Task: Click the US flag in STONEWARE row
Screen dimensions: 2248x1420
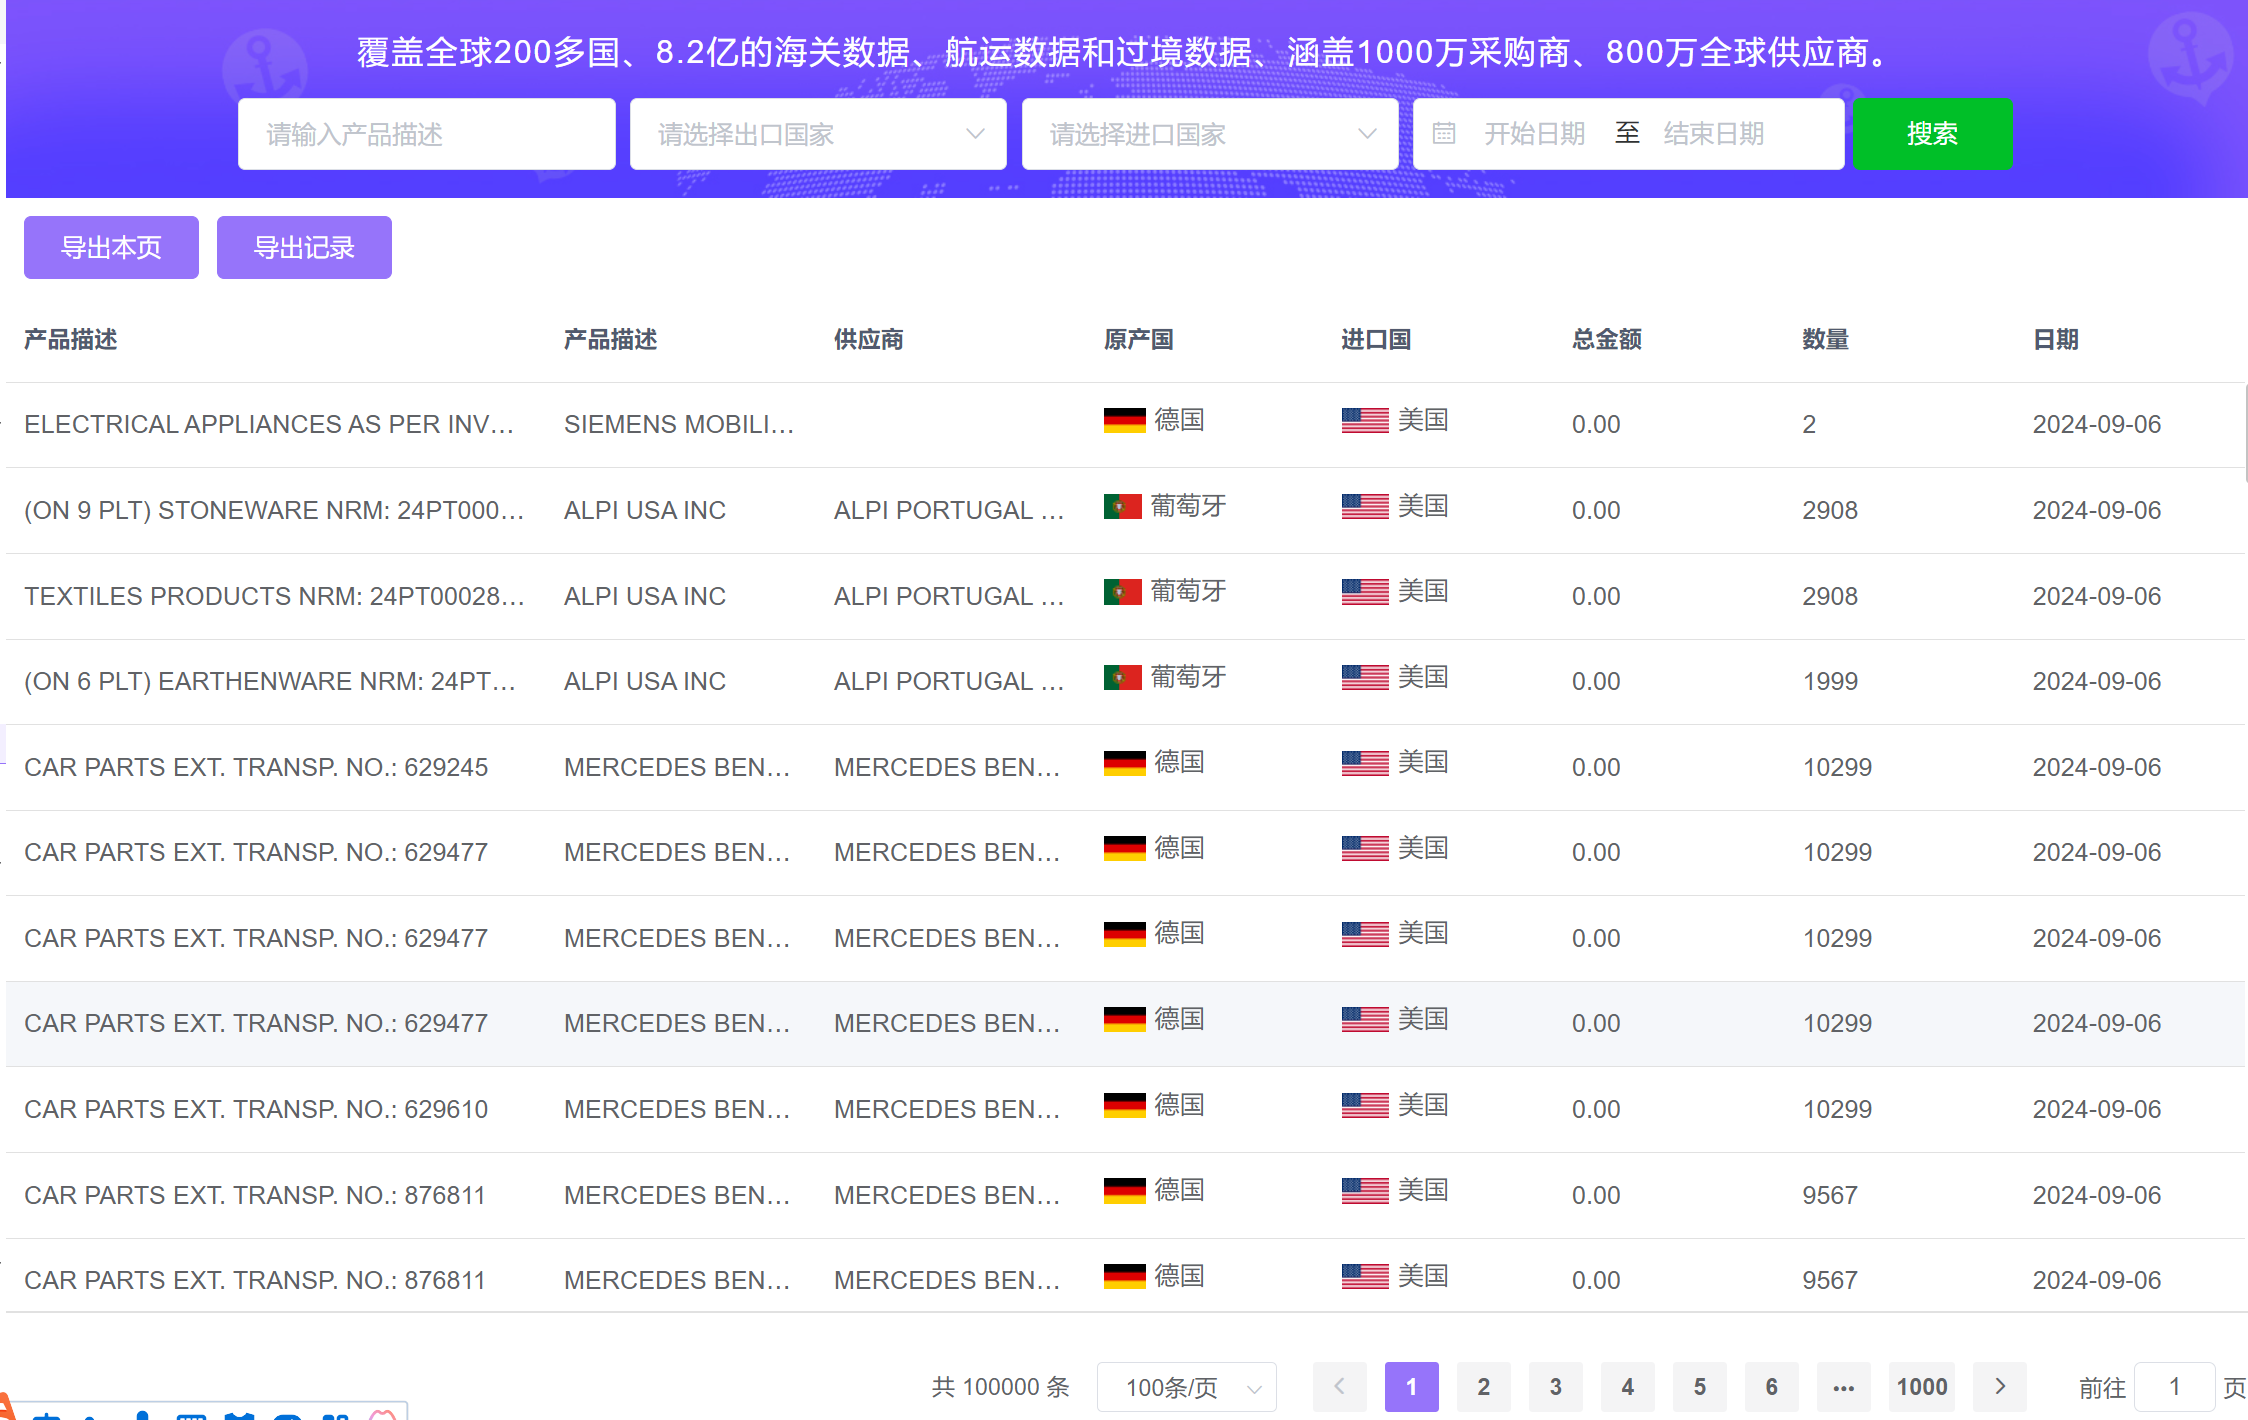Action: coord(1365,507)
